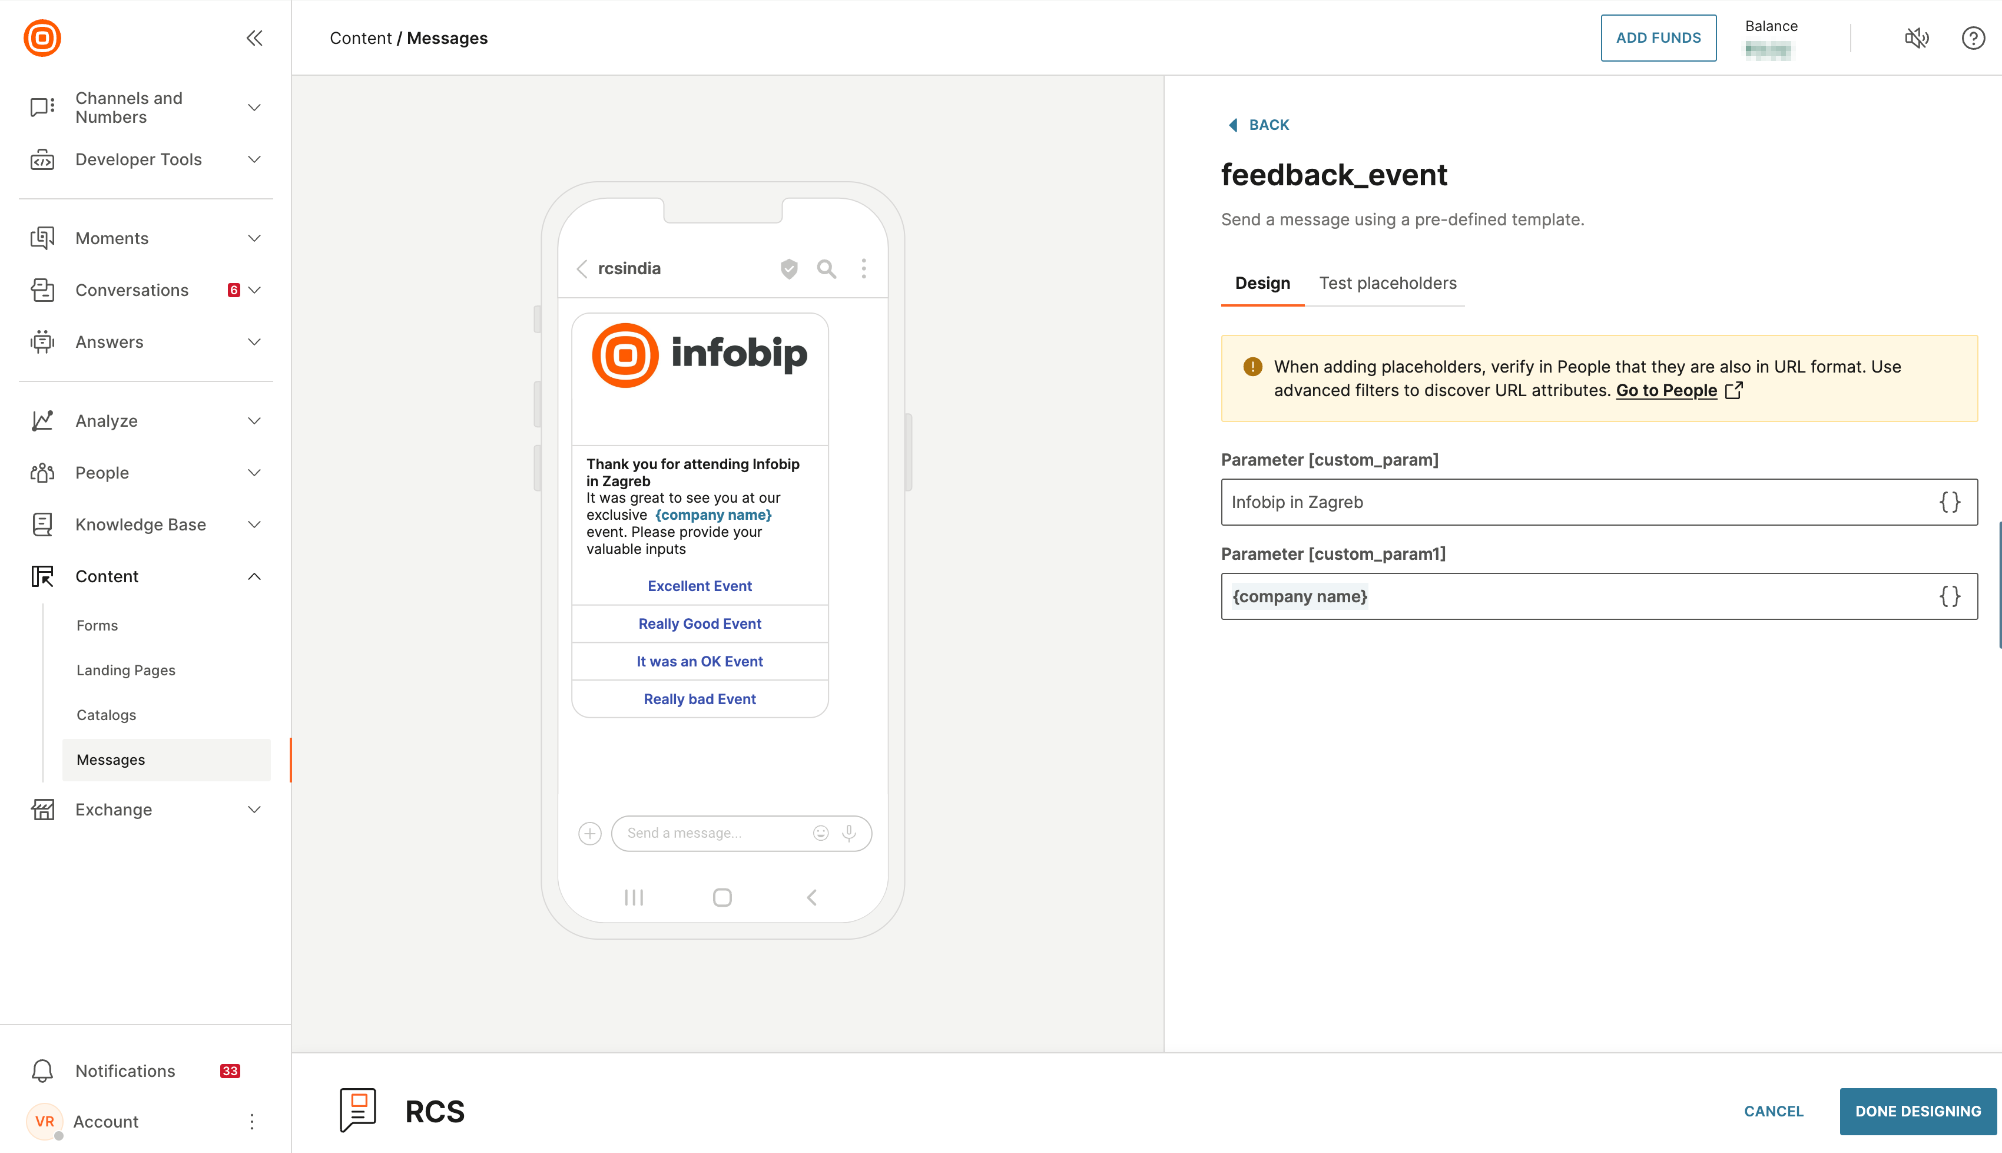The height and width of the screenshot is (1153, 2002).
Task: Collapse the Content section chevron
Action: 254,576
